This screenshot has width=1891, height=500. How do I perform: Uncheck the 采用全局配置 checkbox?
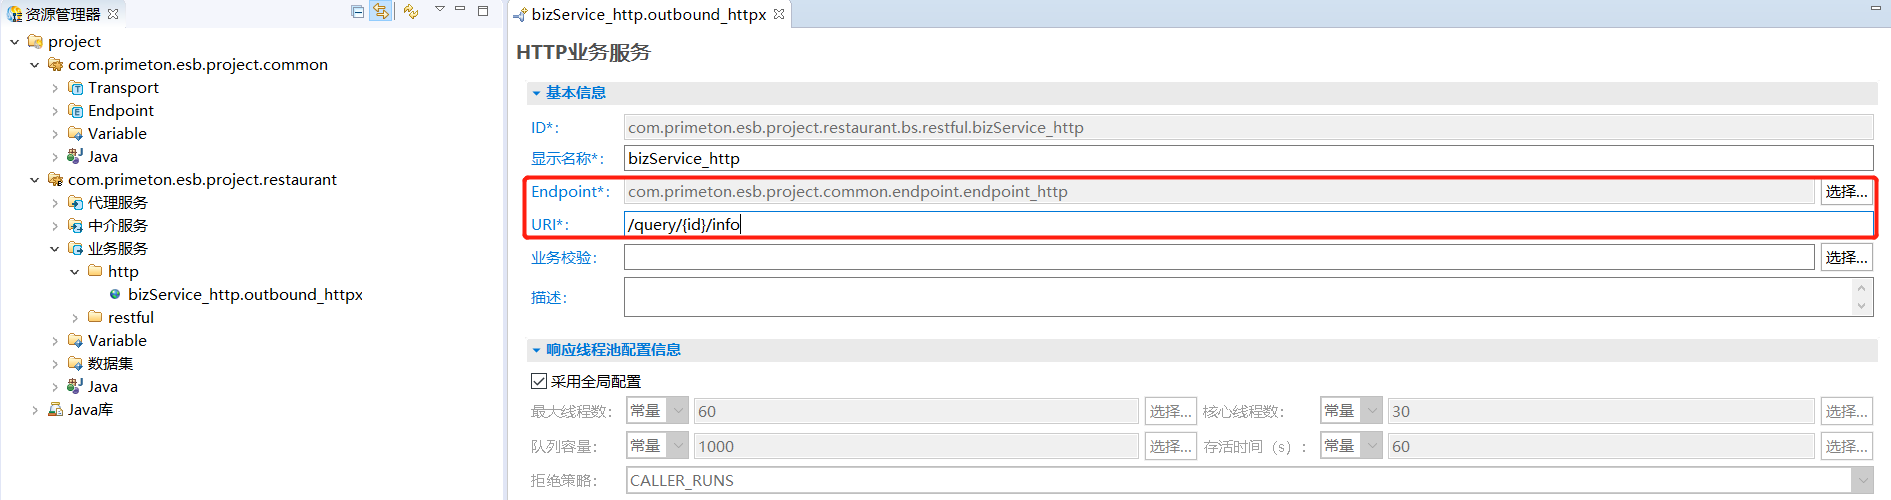pos(539,381)
